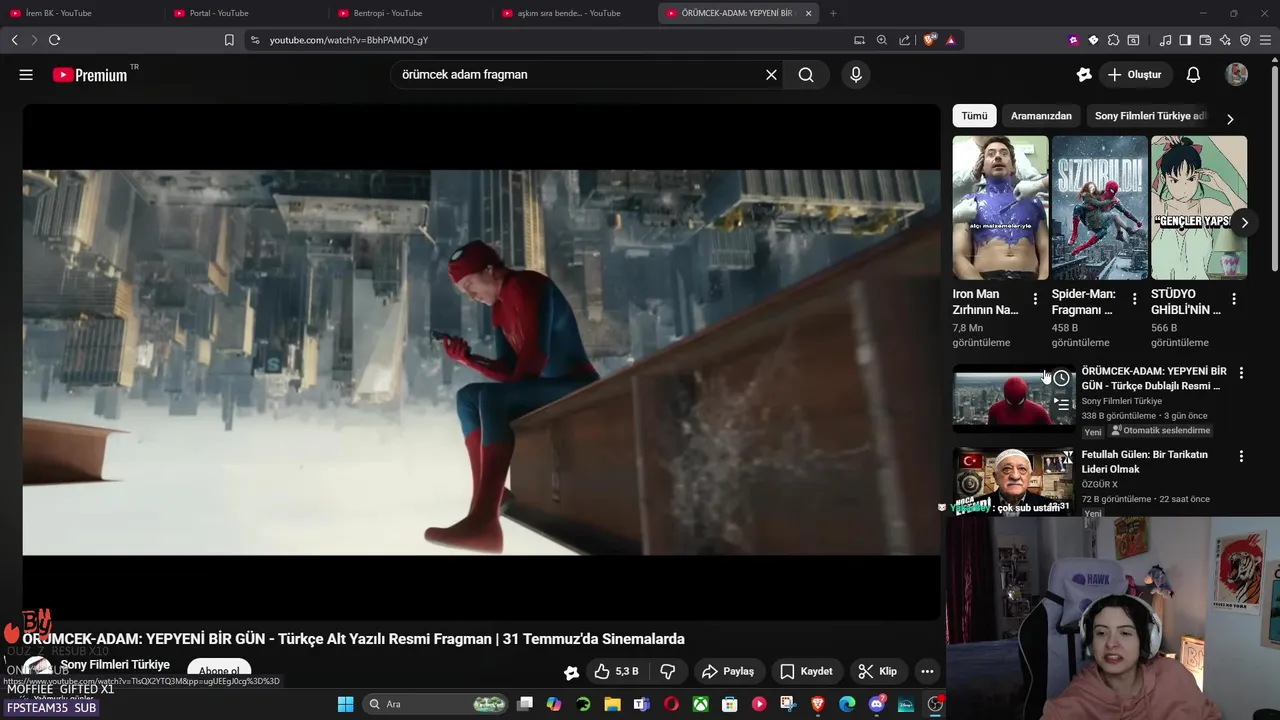This screenshot has height=720, width=1280.
Task: Open the notifications bell
Action: (1193, 75)
